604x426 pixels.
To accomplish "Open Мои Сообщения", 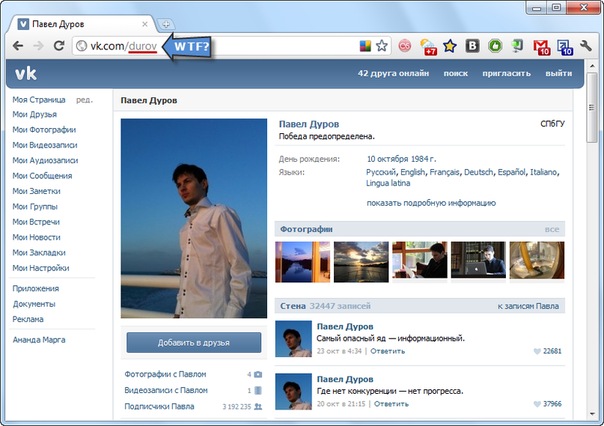I will coord(42,176).
